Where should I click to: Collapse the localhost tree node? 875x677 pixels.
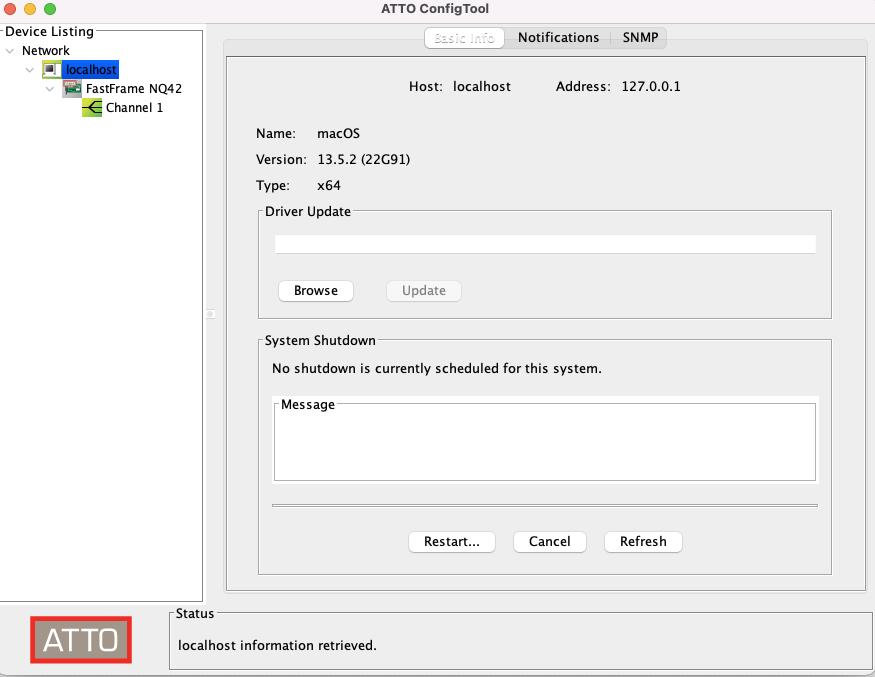[30, 70]
